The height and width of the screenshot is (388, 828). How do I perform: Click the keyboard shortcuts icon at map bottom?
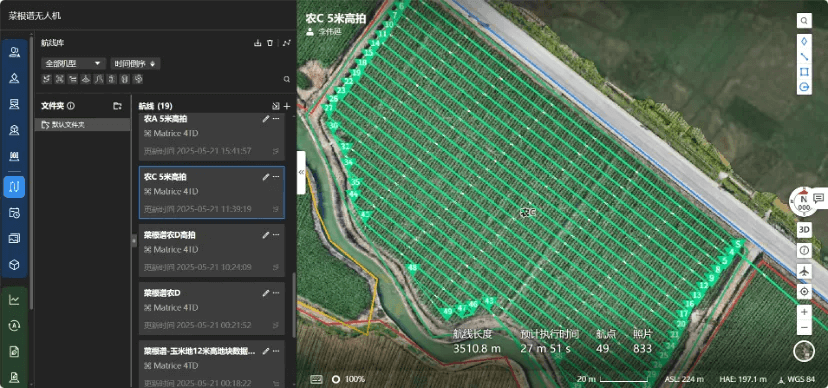pyautogui.click(x=316, y=379)
